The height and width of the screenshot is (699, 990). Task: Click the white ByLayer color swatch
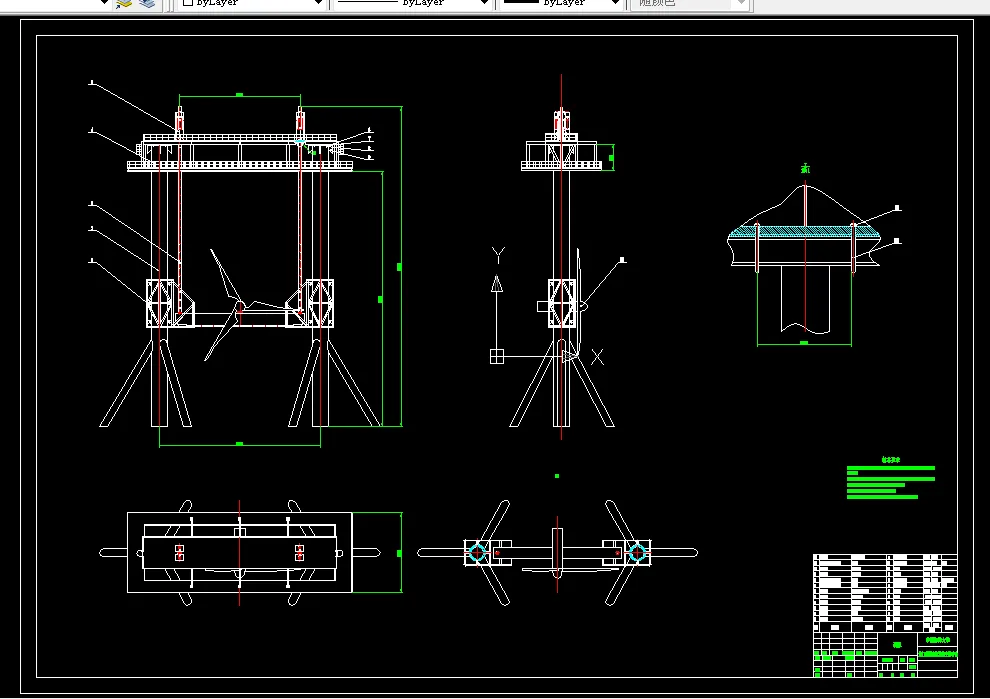point(188,3)
